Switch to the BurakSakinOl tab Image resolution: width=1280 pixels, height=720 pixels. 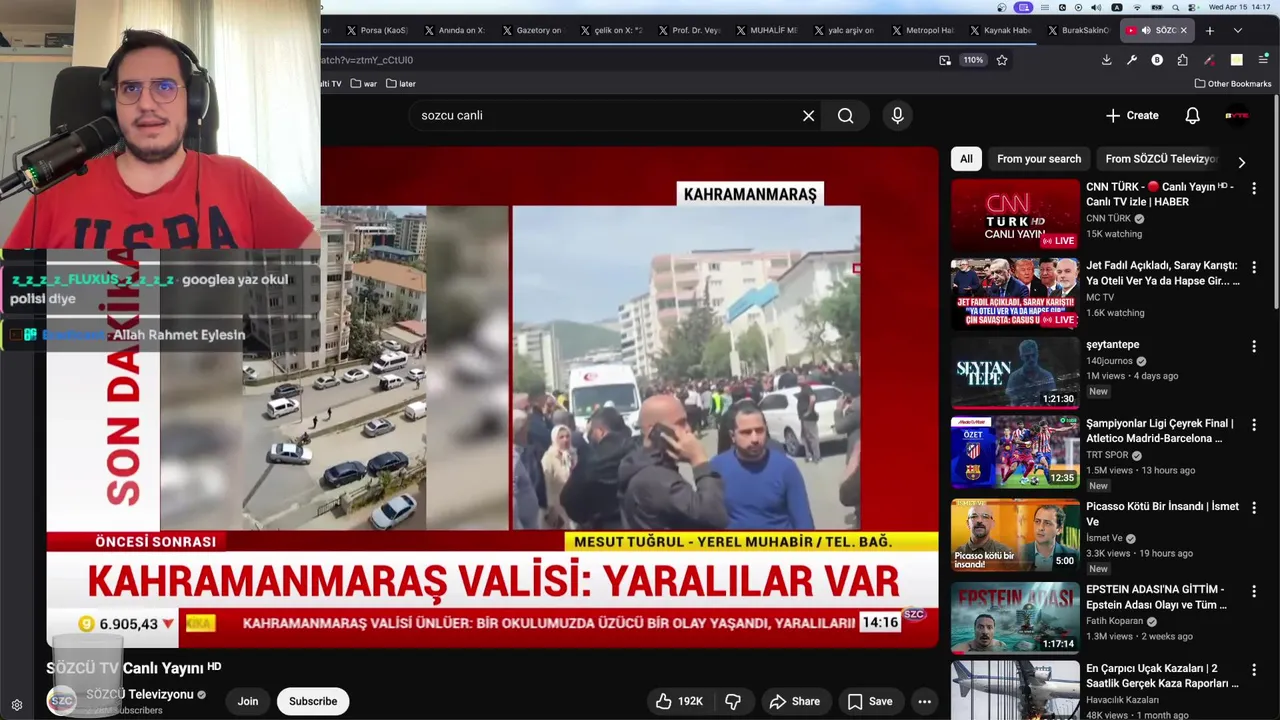[1077, 31]
